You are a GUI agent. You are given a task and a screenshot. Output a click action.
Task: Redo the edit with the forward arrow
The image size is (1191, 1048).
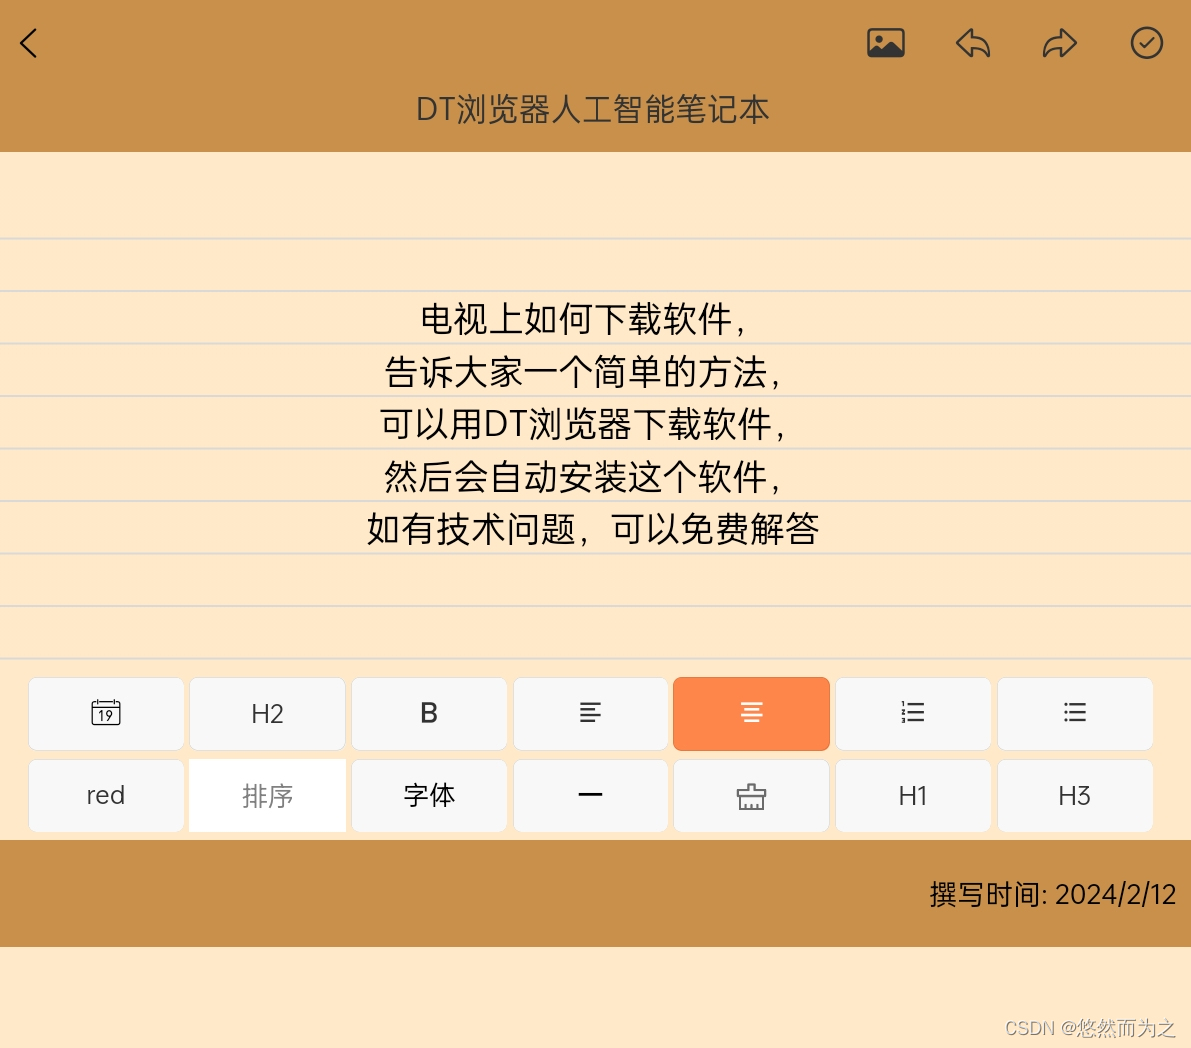[1060, 43]
